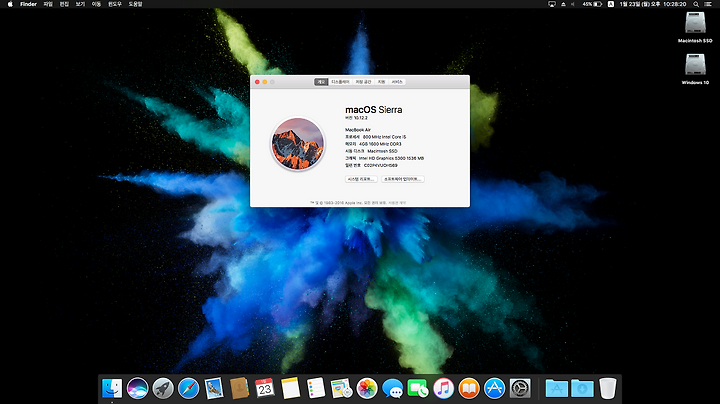The height and width of the screenshot is (404, 720).
Task: Open Safari compass icon in Dock
Action: [x=188, y=388]
